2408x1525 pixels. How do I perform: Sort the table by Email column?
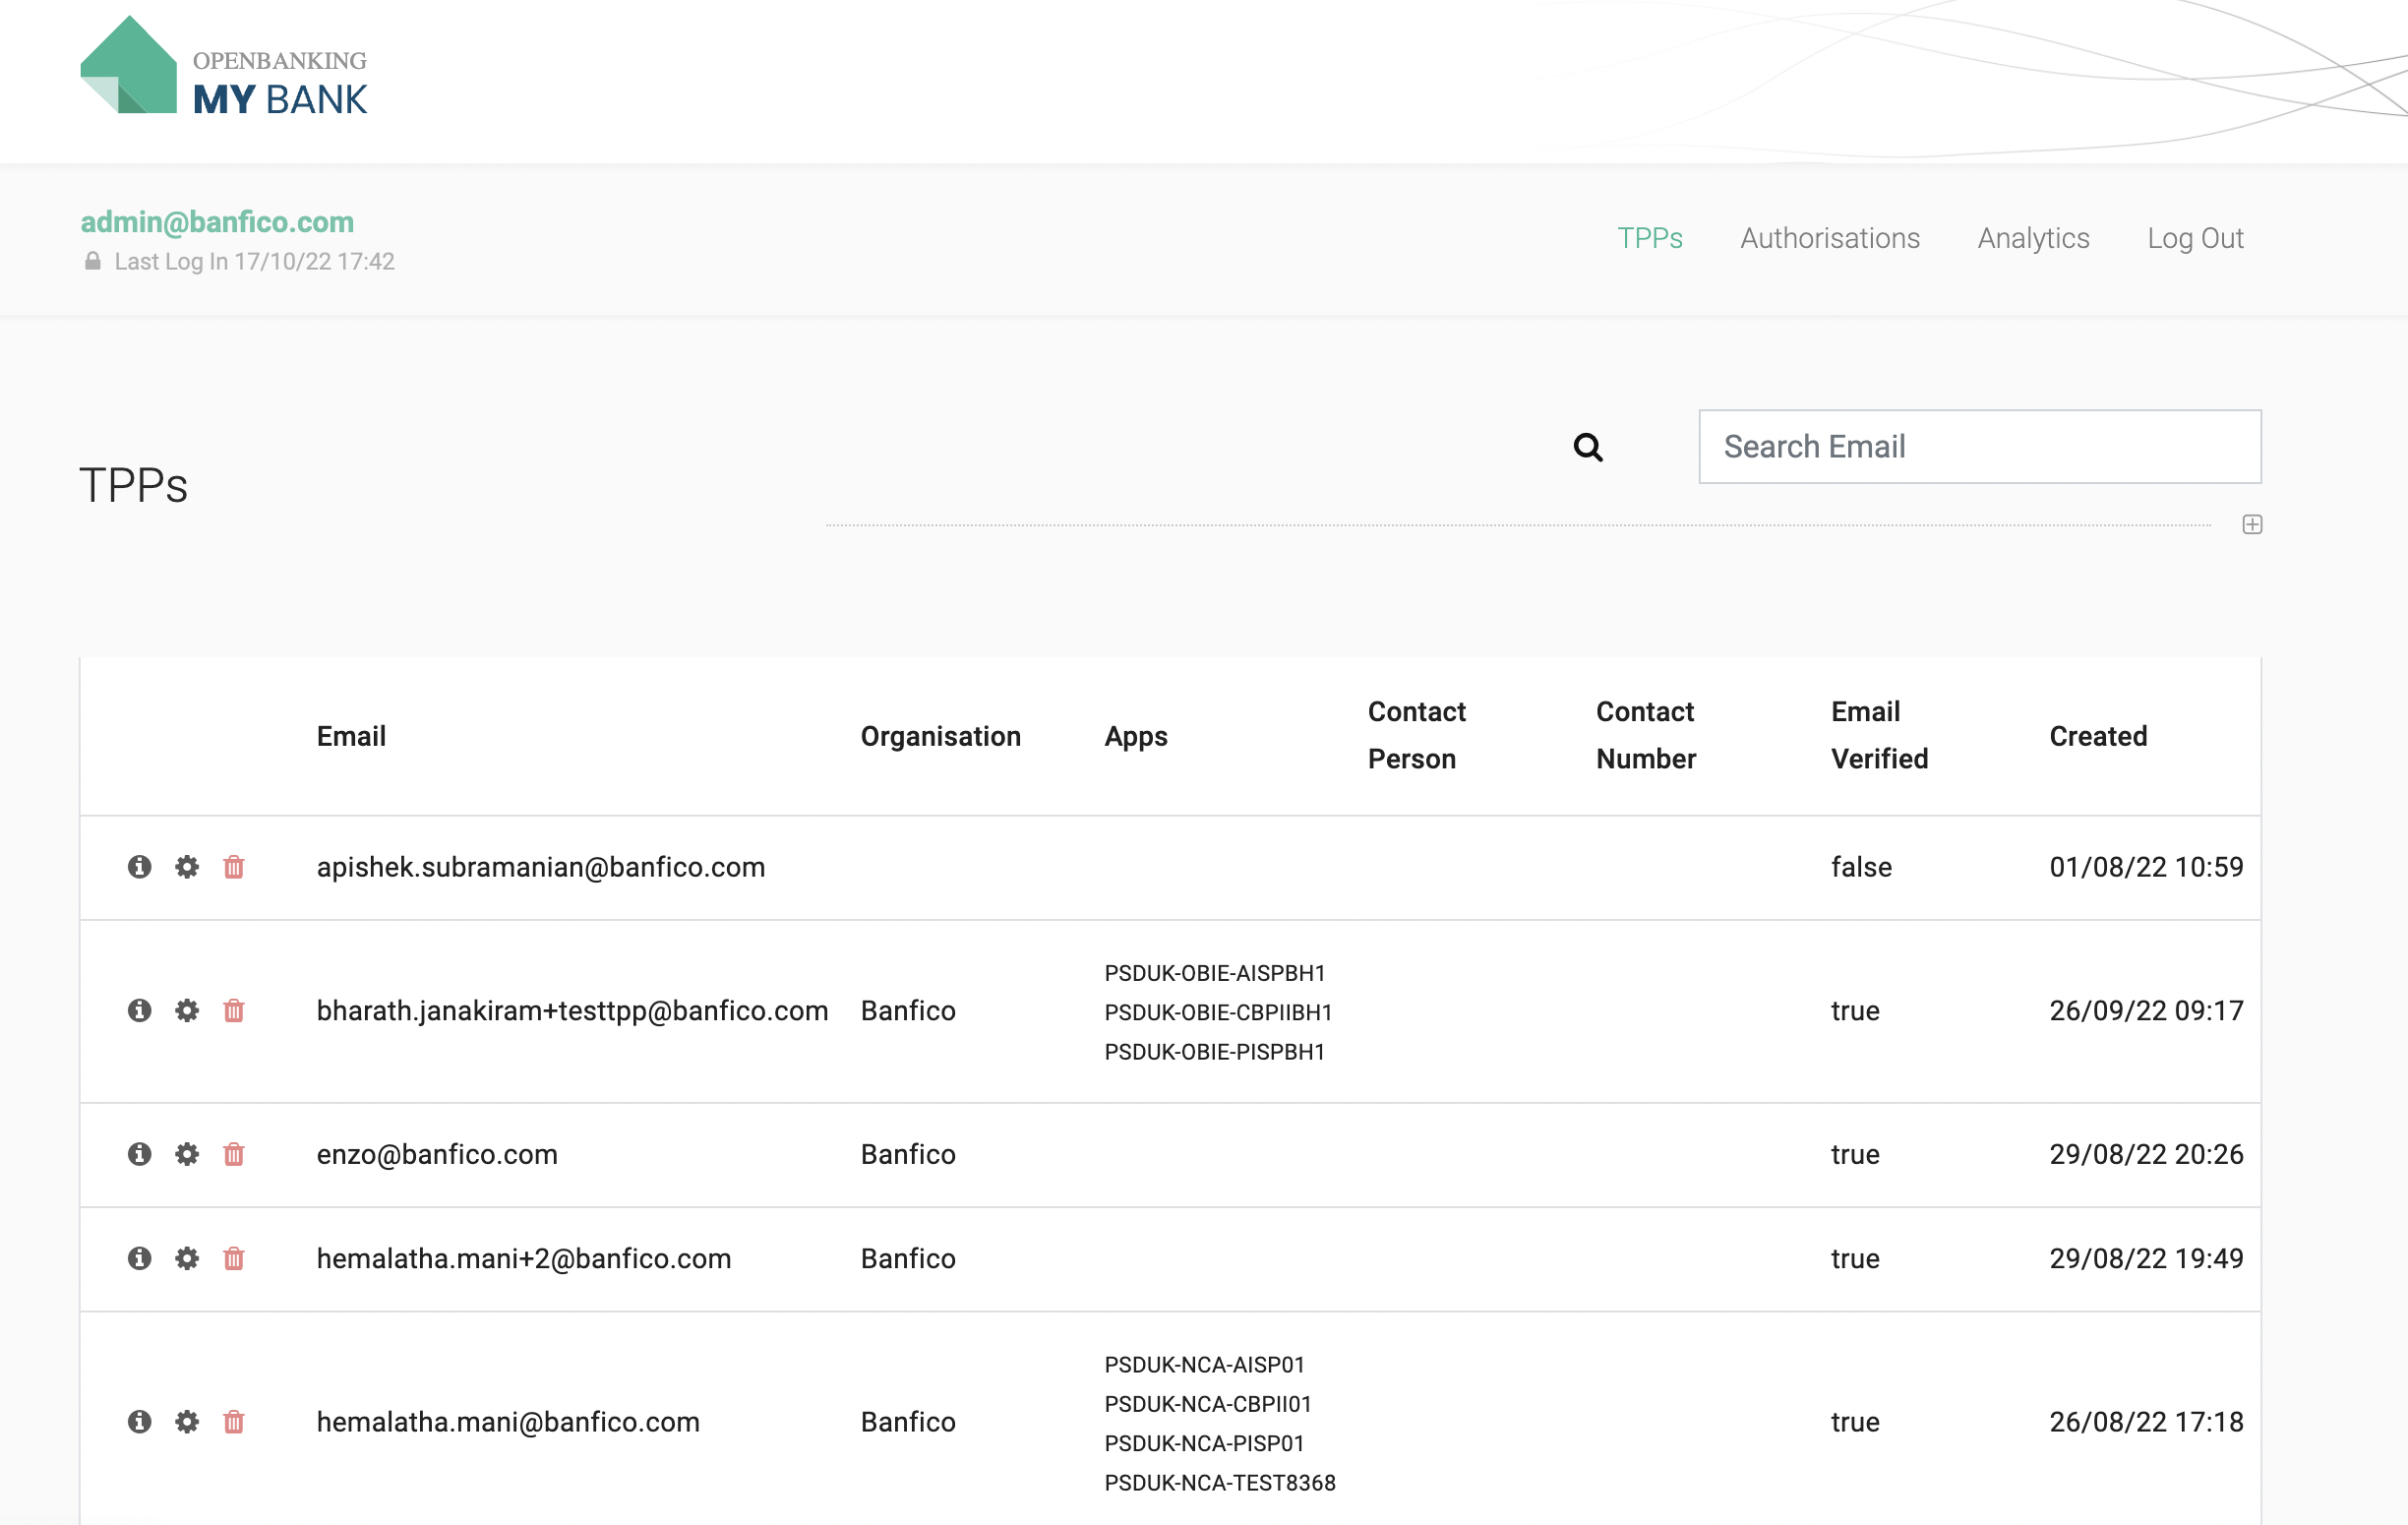(351, 736)
